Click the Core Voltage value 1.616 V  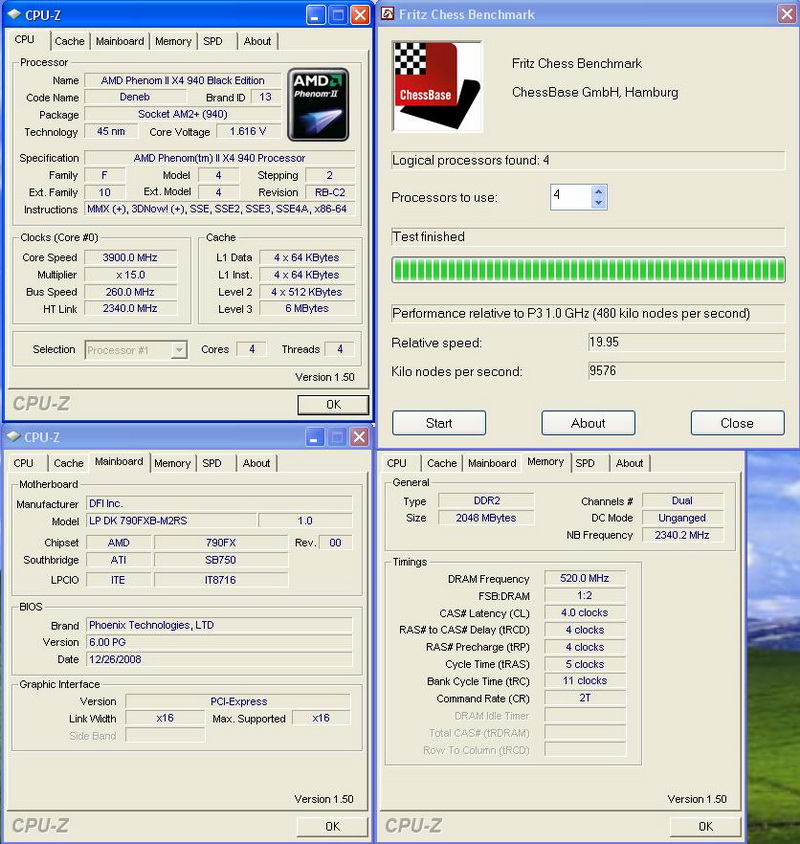[248, 131]
